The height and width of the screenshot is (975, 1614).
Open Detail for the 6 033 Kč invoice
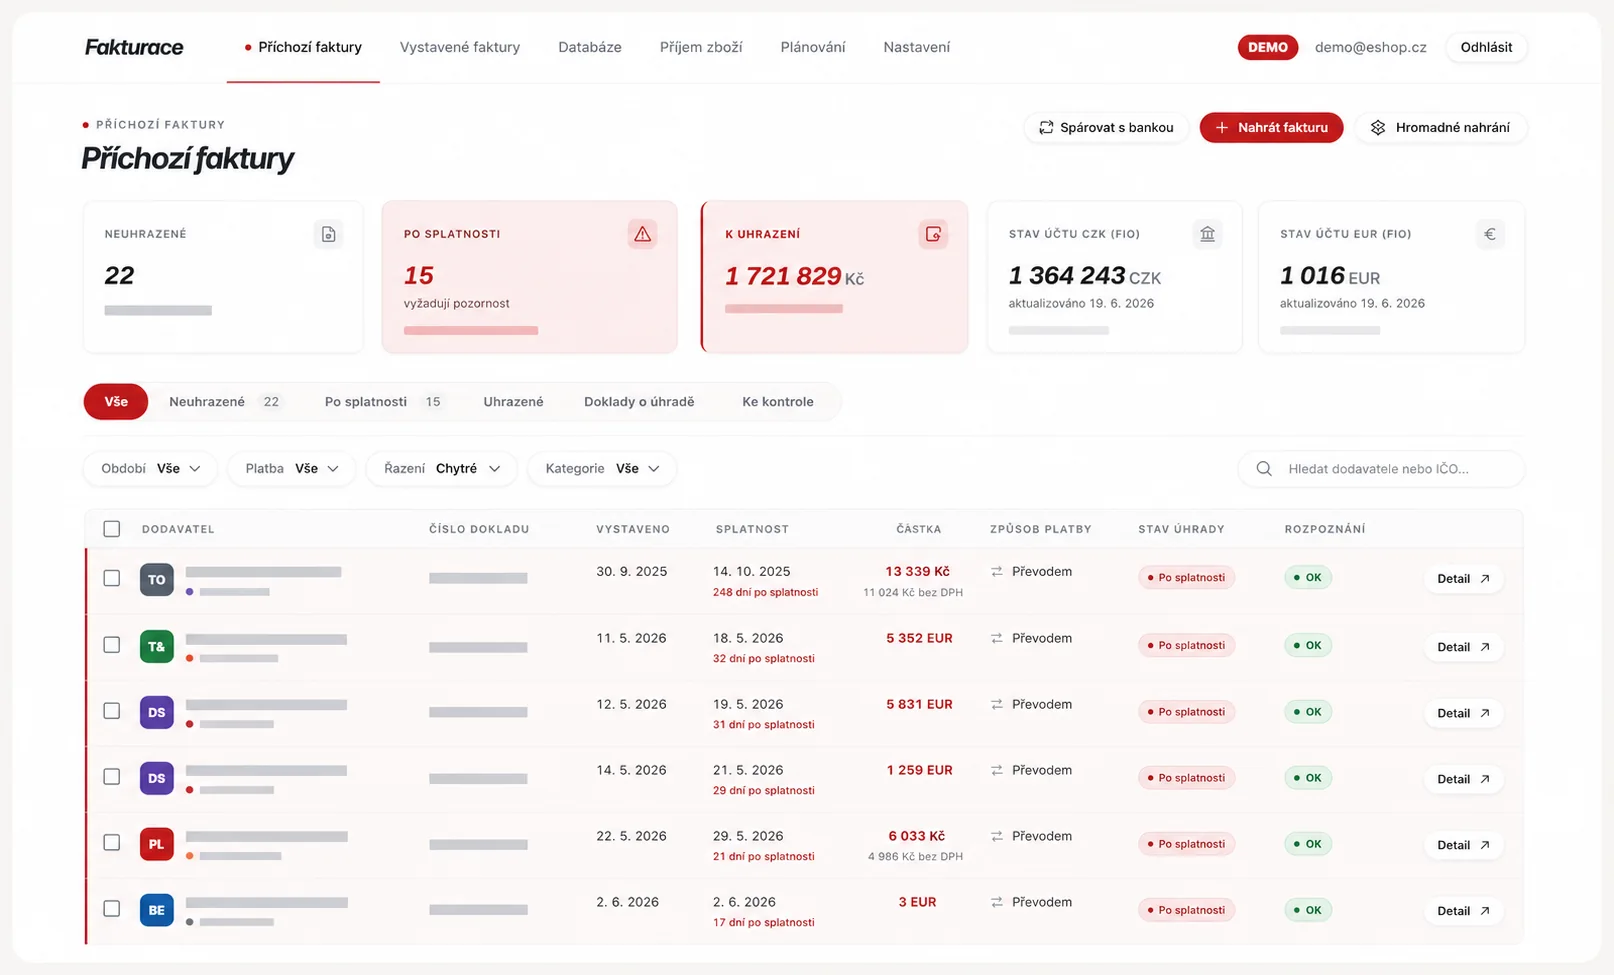pyautogui.click(x=1463, y=845)
